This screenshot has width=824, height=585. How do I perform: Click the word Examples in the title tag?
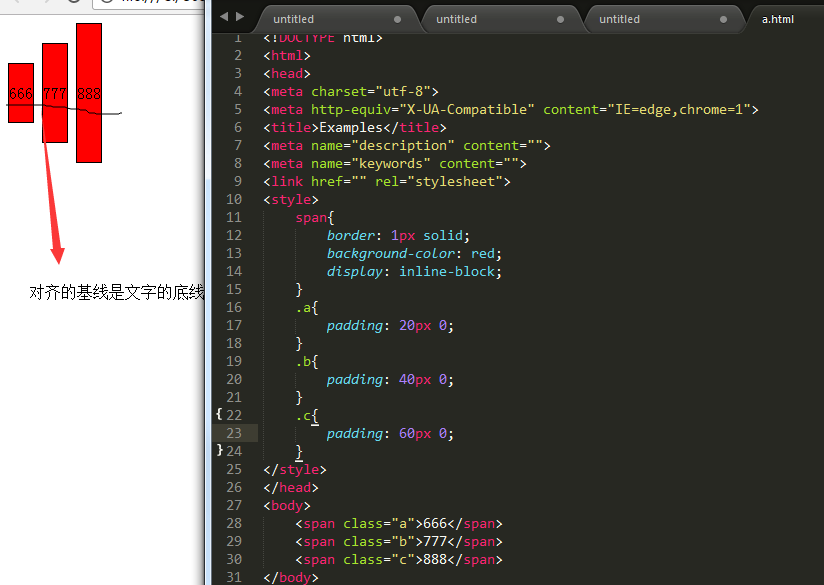pos(351,127)
